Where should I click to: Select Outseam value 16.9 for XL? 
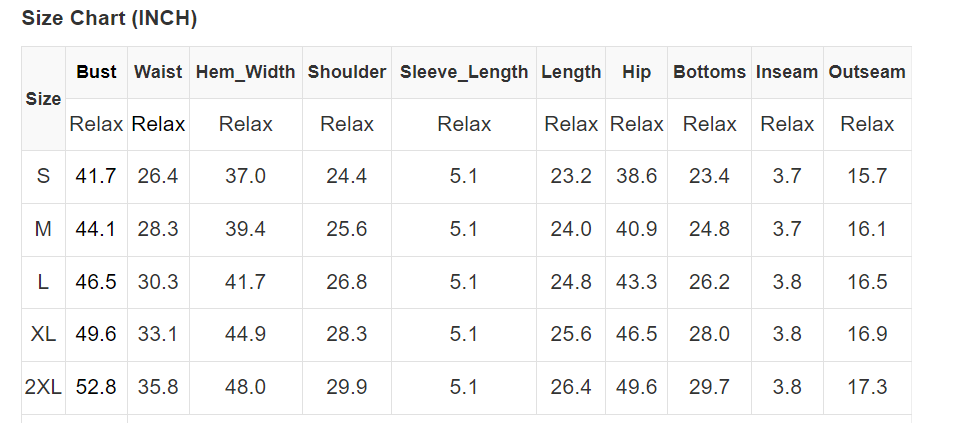pyautogui.click(x=867, y=334)
